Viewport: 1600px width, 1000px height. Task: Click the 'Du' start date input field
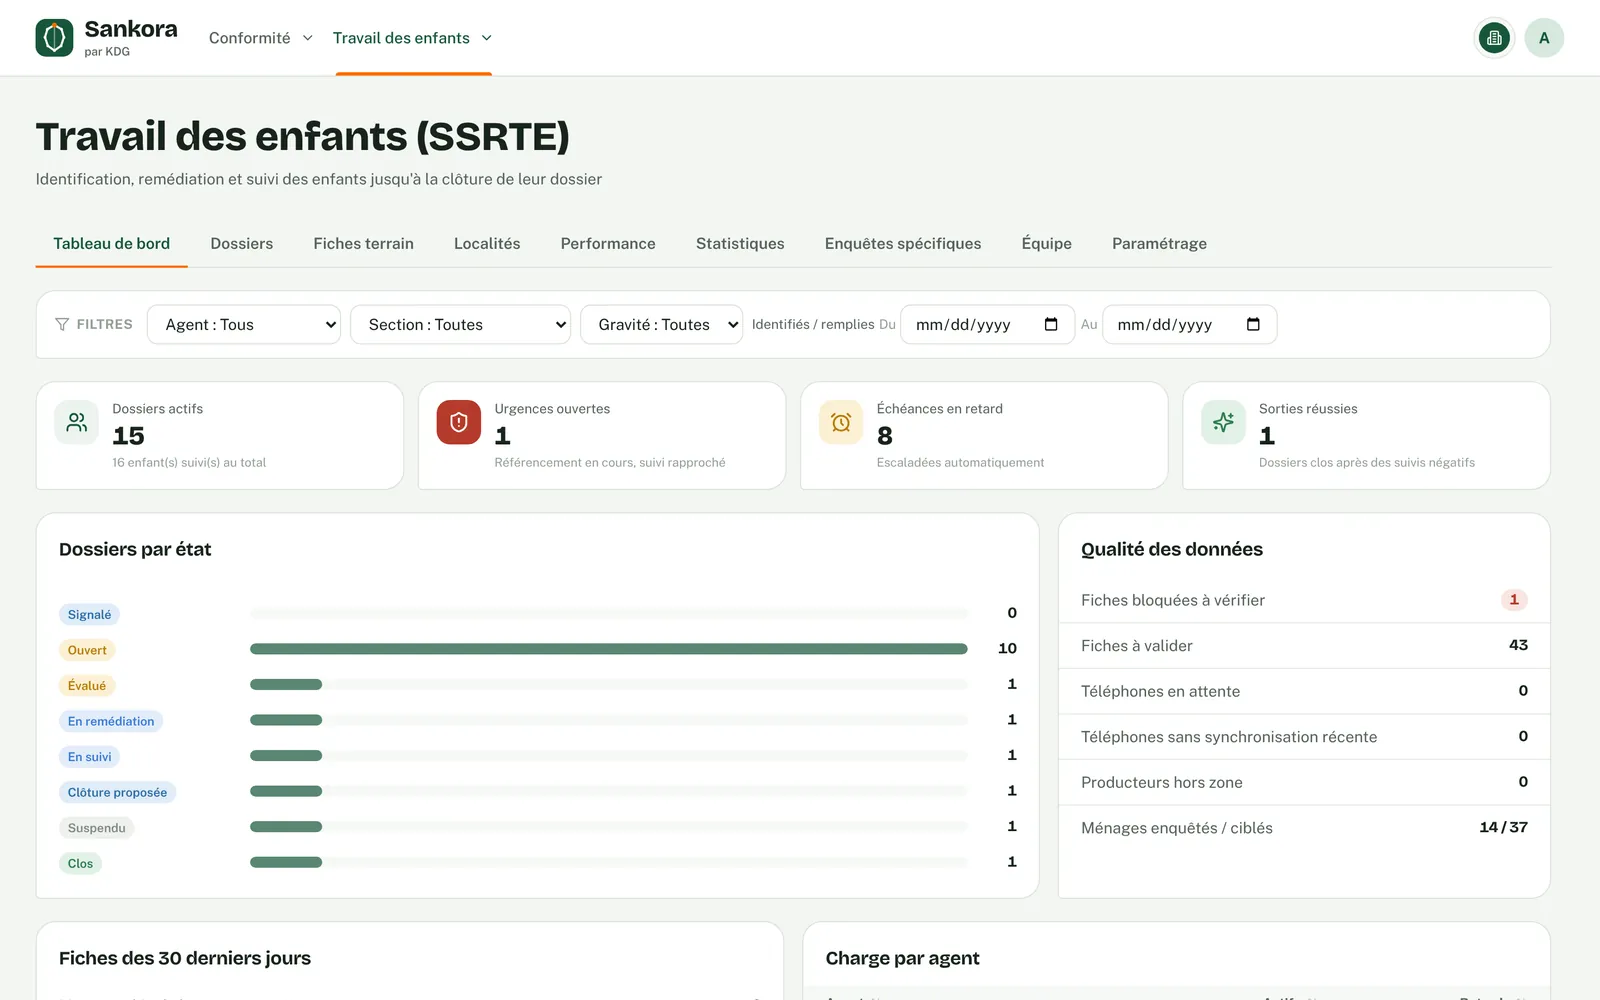987,324
